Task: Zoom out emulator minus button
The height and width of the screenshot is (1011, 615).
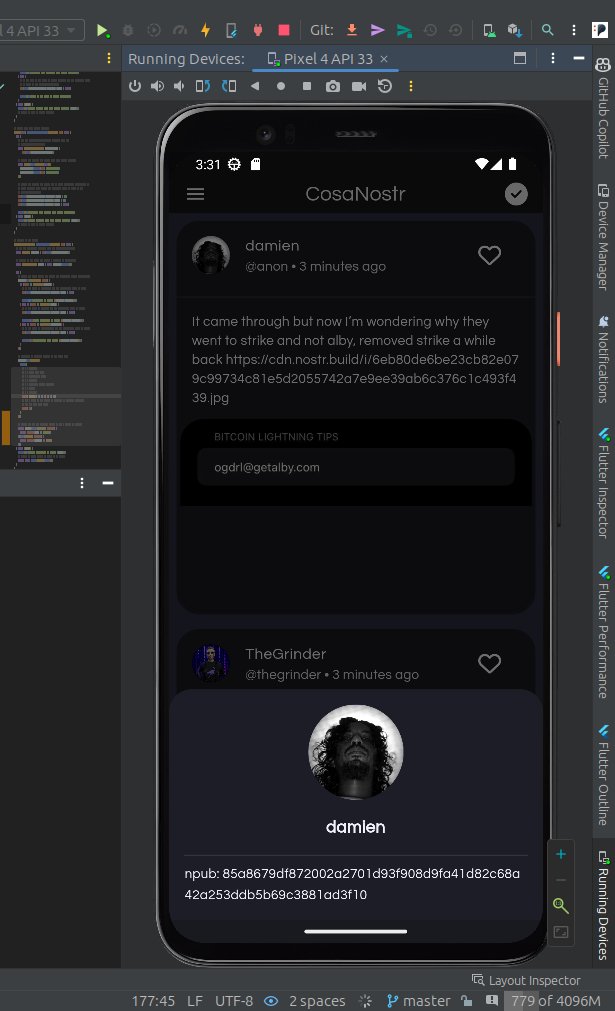Action: pos(561,880)
